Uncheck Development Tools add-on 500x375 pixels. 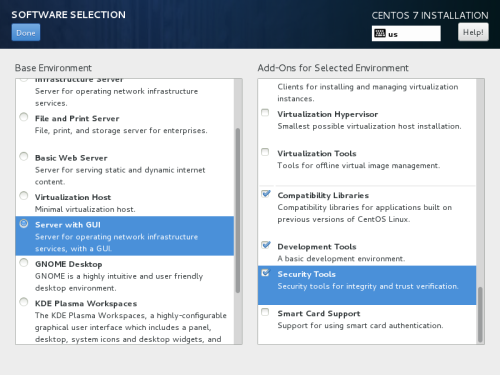[266, 245]
